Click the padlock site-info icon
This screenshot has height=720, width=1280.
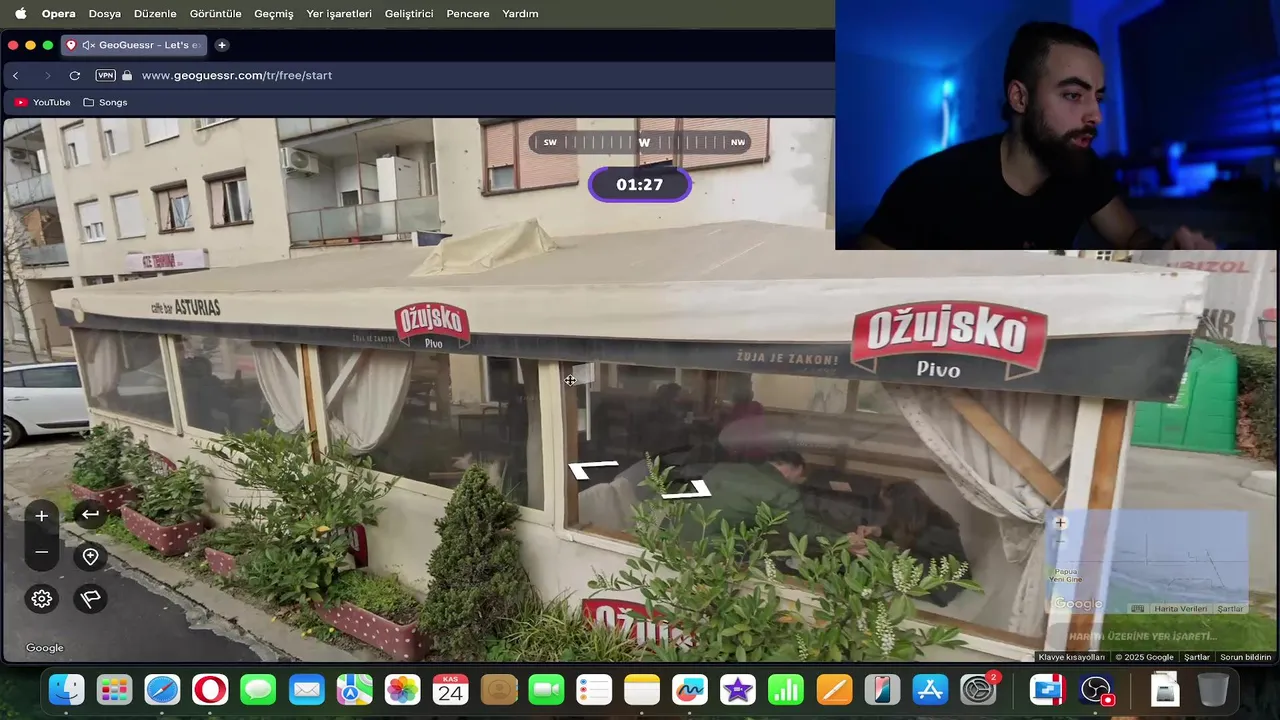(x=127, y=75)
